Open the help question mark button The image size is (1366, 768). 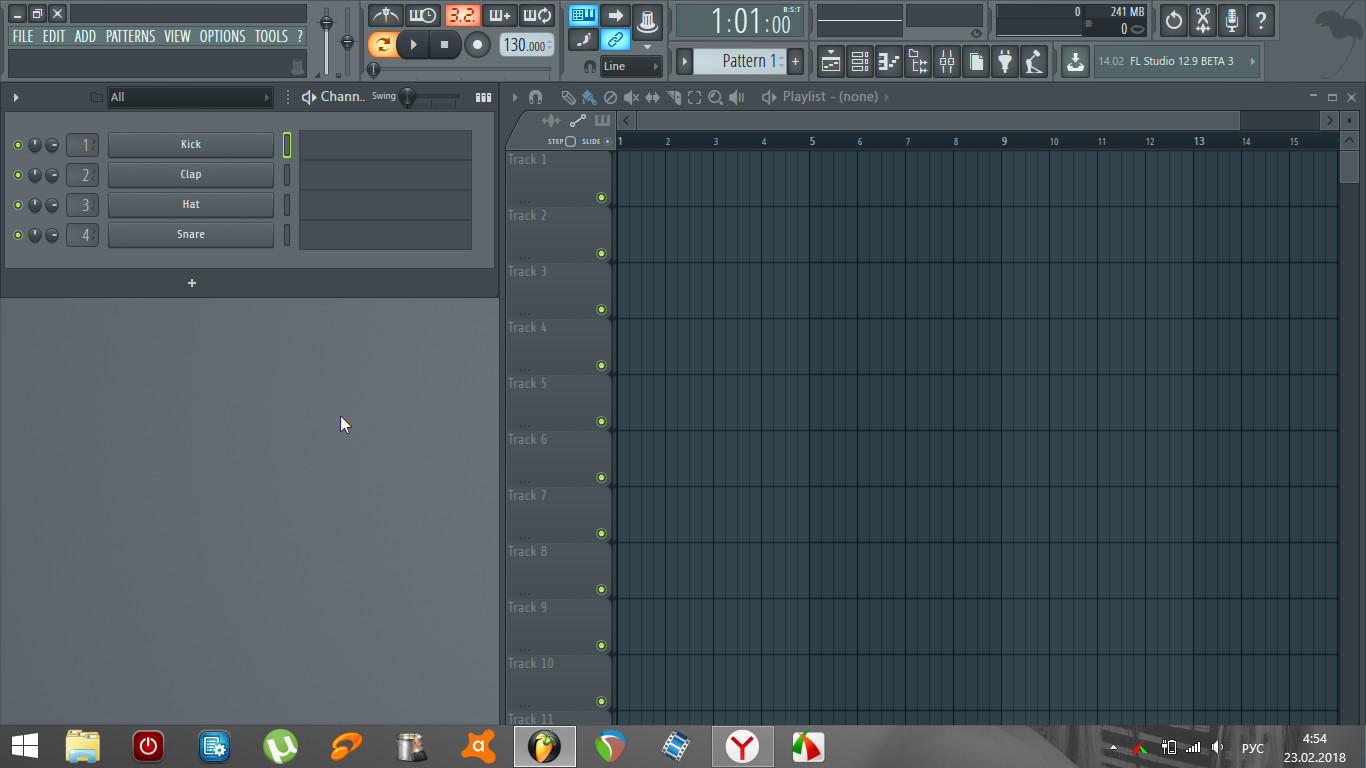1261,20
